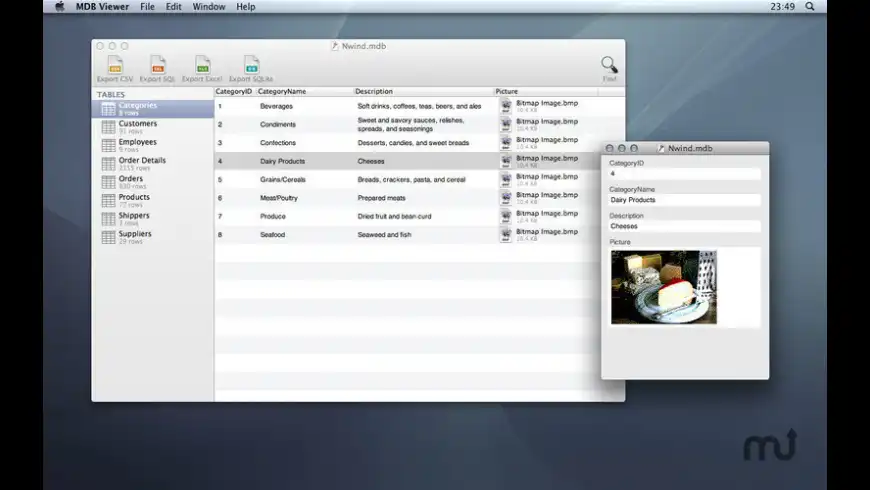Open the Window menu
This screenshot has width=870, height=490.
click(x=208, y=6)
